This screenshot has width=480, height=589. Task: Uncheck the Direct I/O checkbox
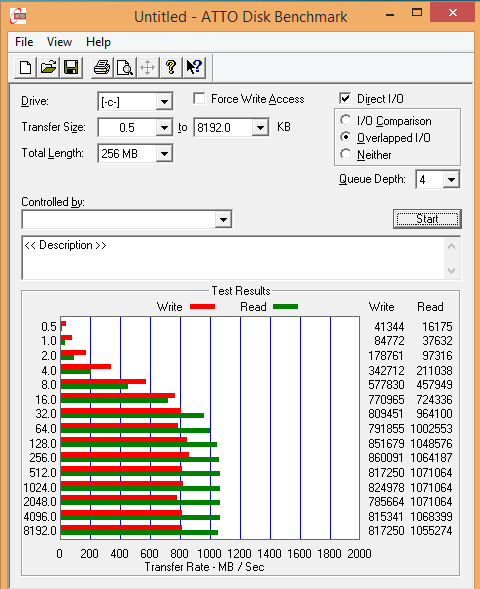pyautogui.click(x=345, y=98)
